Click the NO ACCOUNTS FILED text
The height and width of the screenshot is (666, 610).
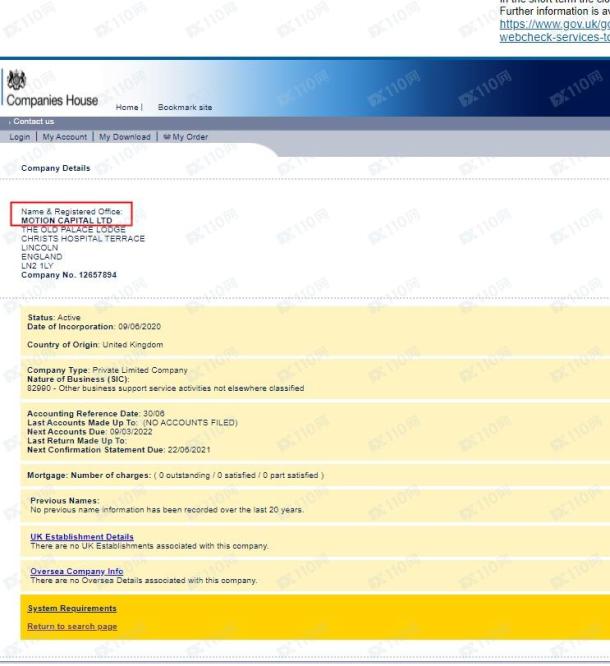pos(190,423)
